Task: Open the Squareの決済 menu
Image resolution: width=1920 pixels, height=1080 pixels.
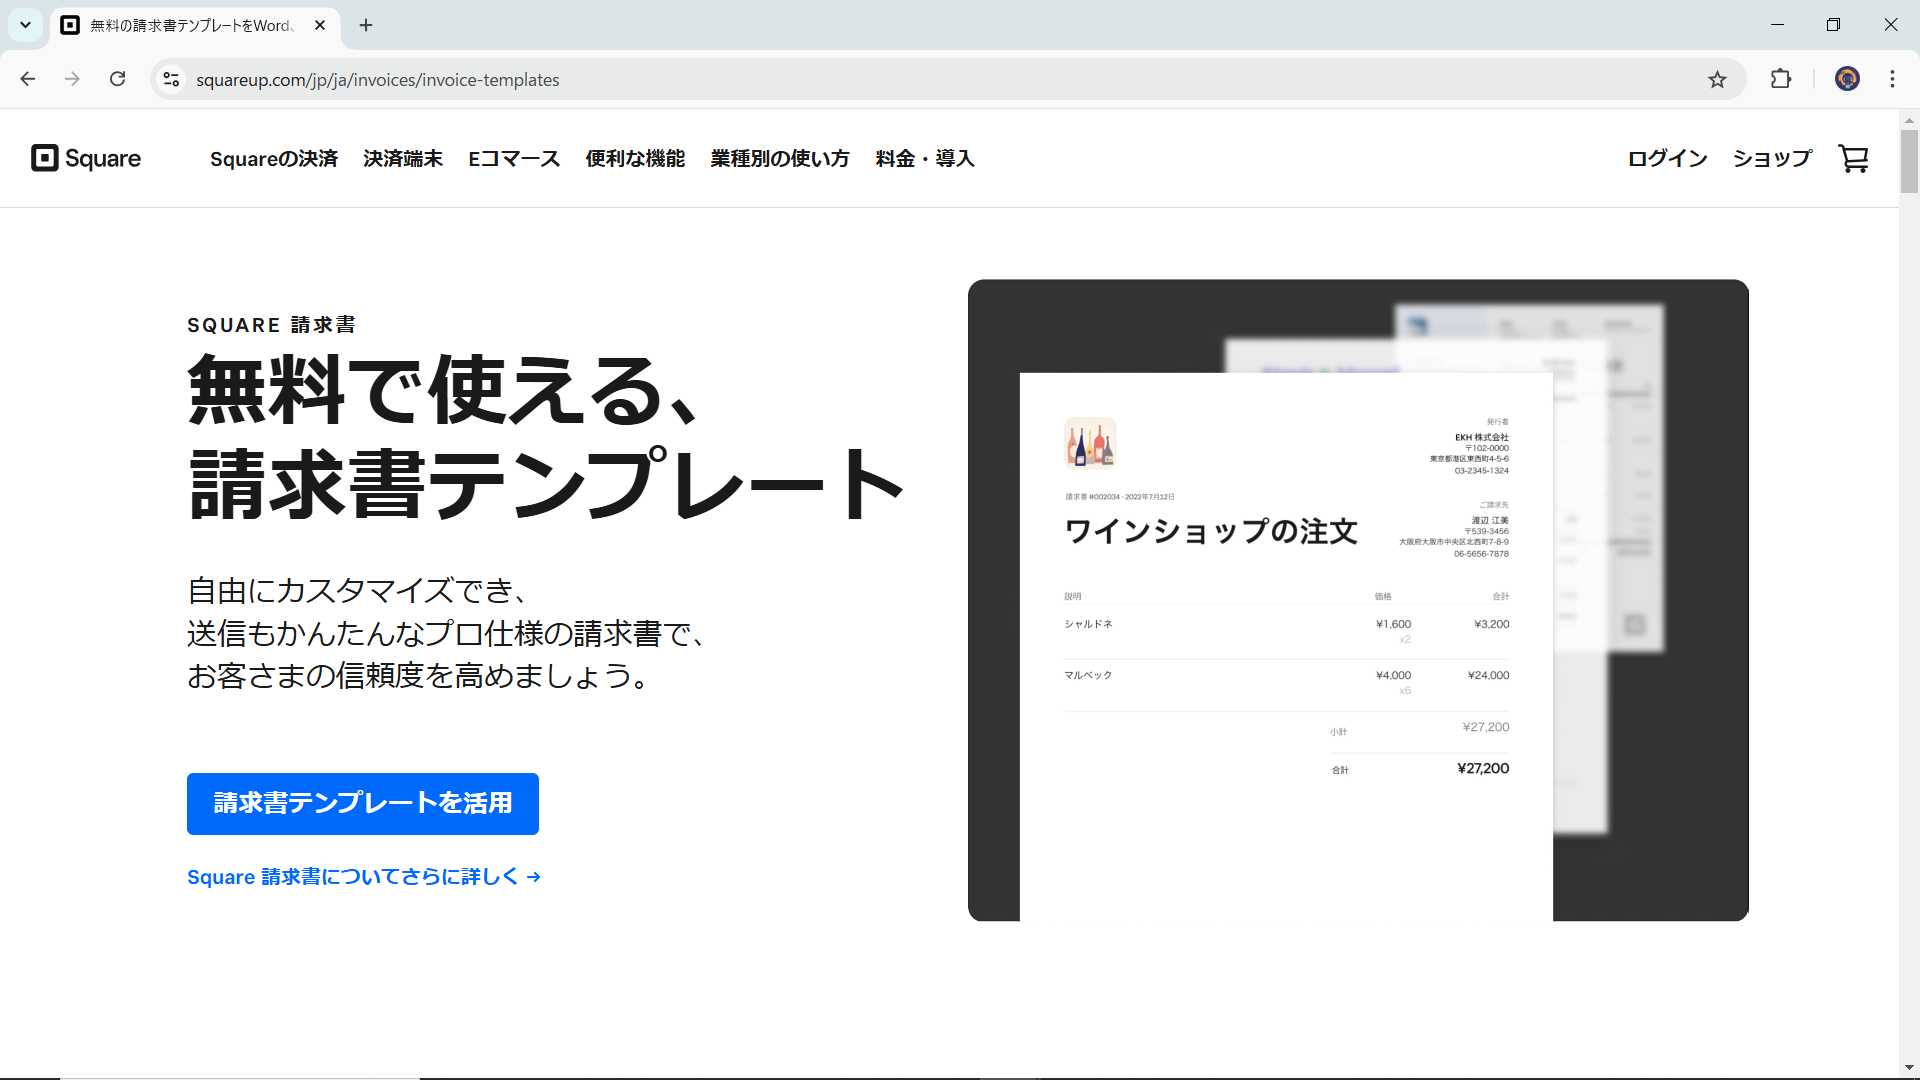Action: coord(274,159)
